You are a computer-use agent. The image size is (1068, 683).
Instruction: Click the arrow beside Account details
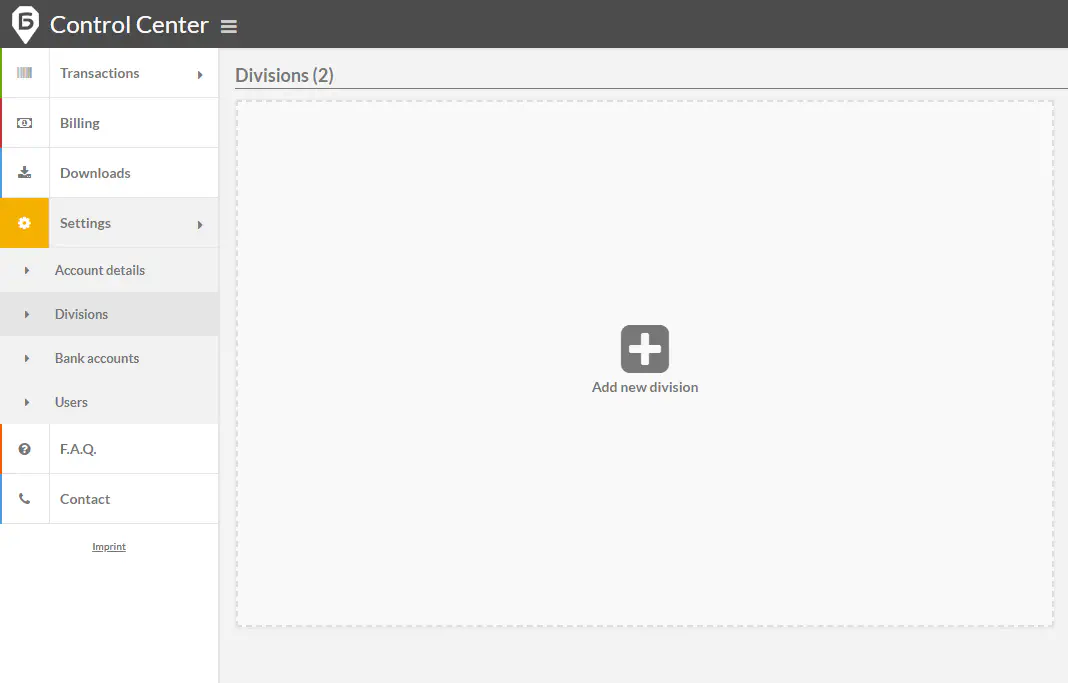click(x=27, y=270)
